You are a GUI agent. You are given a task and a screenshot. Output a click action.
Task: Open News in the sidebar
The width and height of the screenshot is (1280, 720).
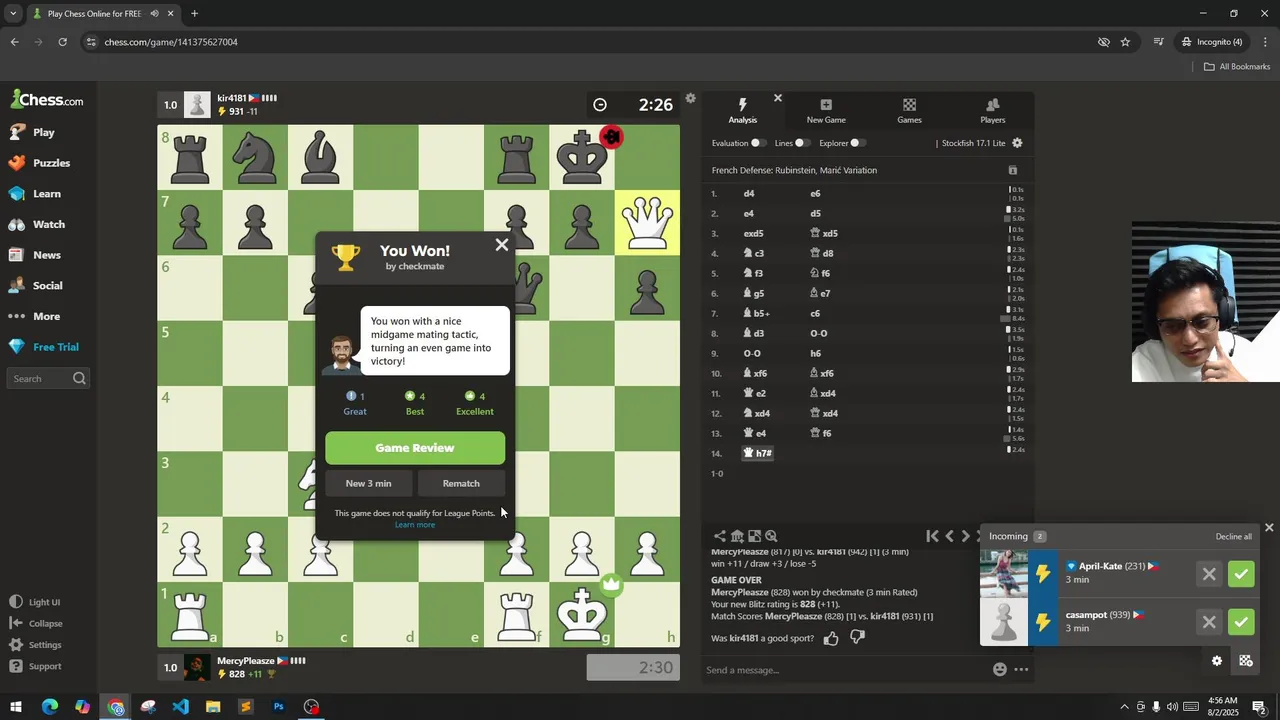pos(46,255)
